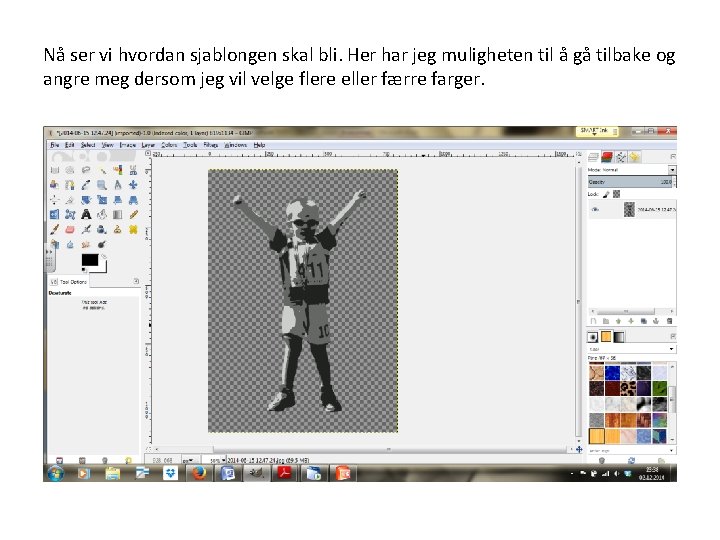Viewport: 720px width, 540px height.
Task: Open the layers dock configuration menu
Action: pos(673,157)
